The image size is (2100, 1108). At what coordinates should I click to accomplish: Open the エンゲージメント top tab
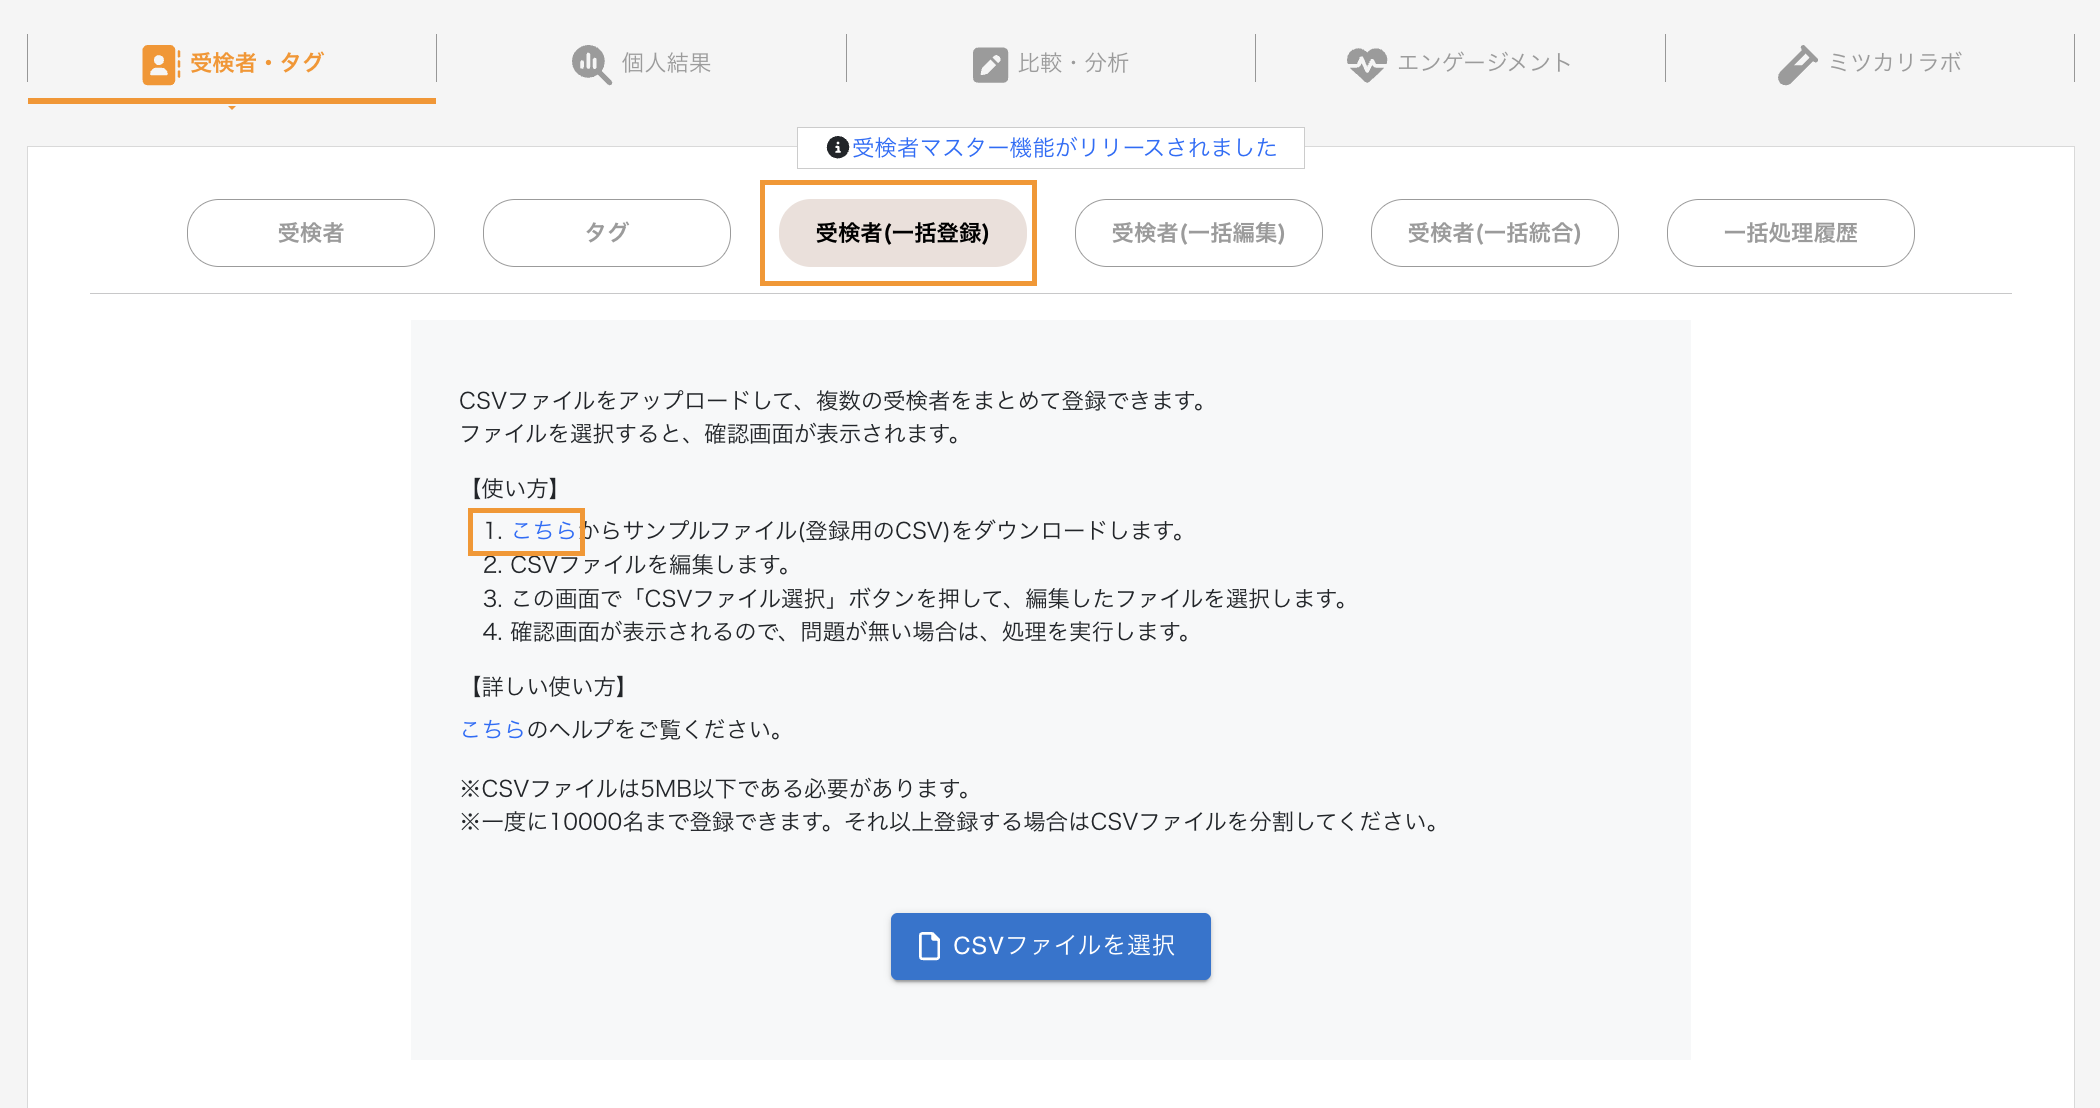(x=1484, y=63)
